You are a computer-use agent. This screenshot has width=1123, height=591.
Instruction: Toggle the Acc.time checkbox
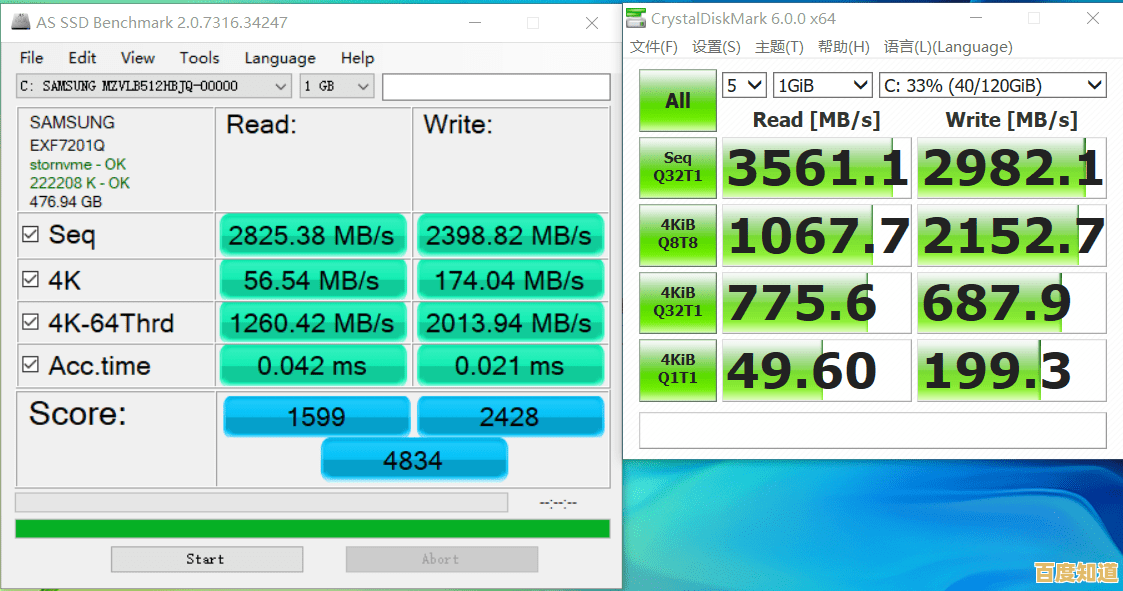[x=31, y=366]
